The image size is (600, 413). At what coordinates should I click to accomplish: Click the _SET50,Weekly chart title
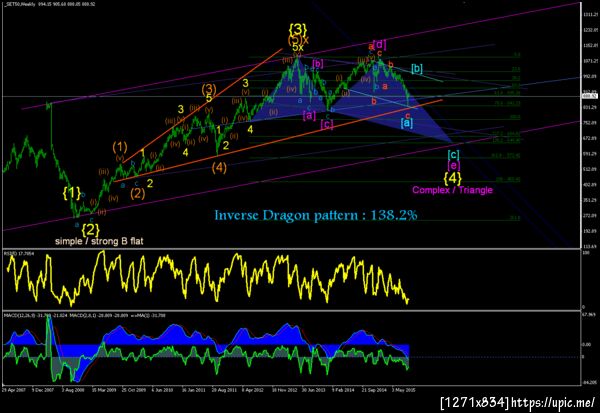tap(20, 4)
